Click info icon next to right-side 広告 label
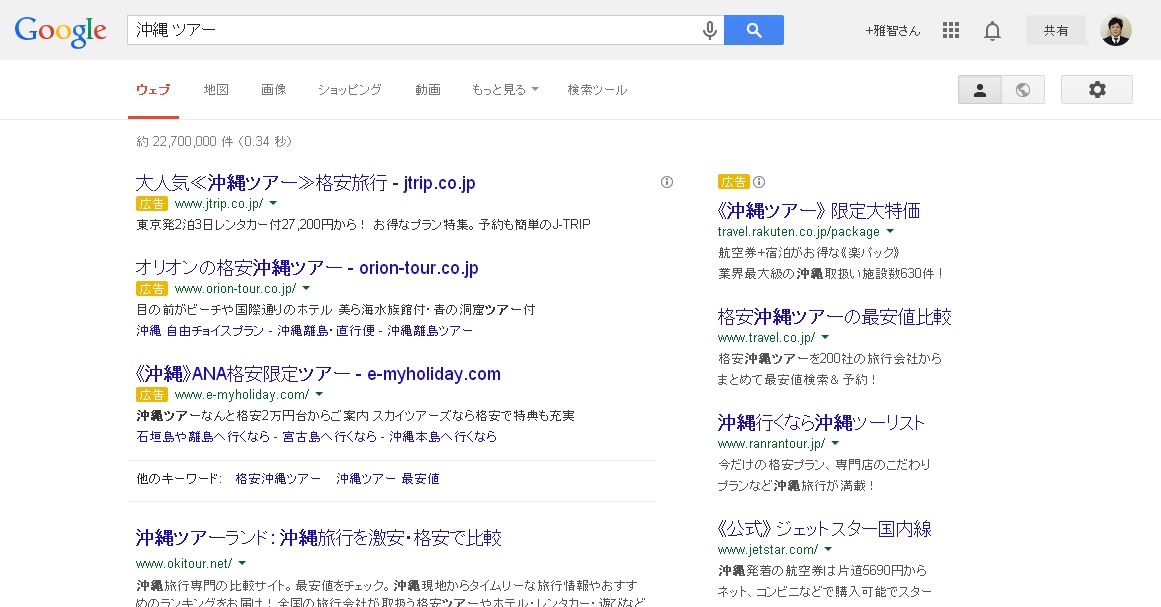 click(759, 181)
